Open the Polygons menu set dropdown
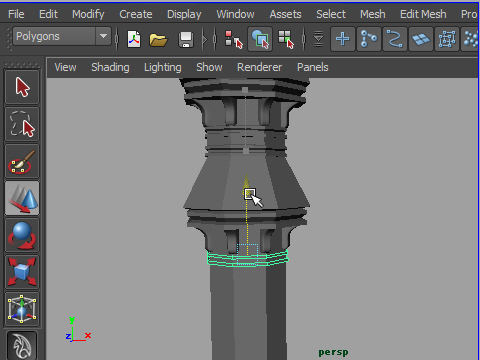480x360 pixels. 62,36
